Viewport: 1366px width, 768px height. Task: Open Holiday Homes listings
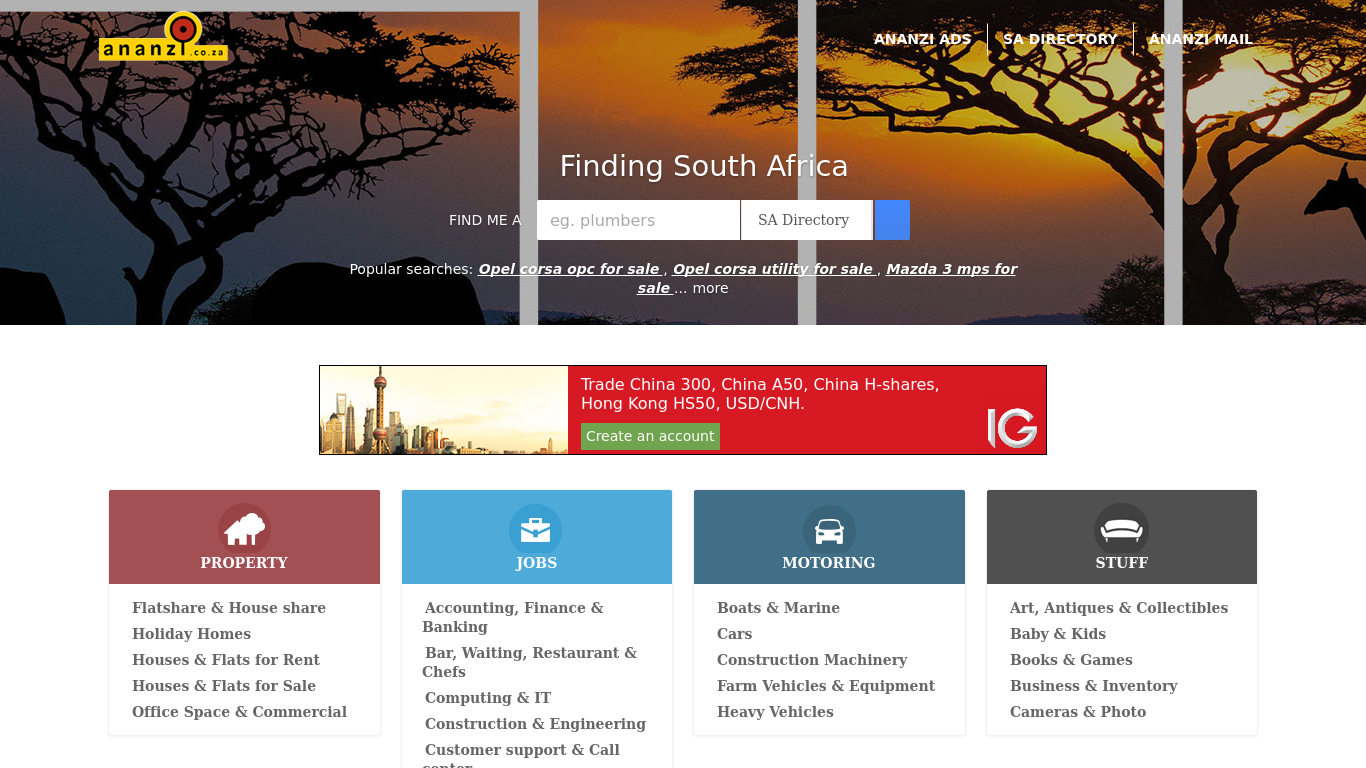coord(191,634)
